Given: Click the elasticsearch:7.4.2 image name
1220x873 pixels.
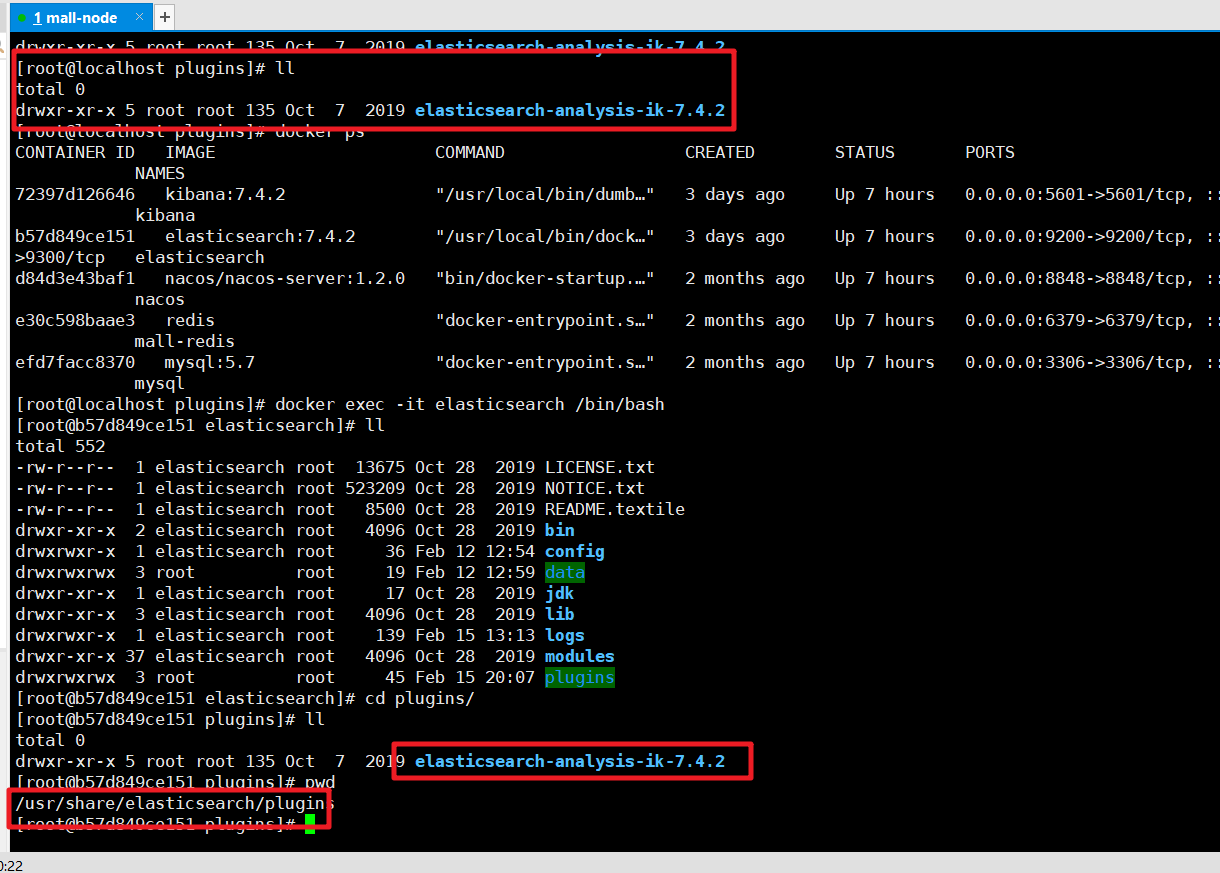Looking at the screenshot, I should pyautogui.click(x=260, y=236).
